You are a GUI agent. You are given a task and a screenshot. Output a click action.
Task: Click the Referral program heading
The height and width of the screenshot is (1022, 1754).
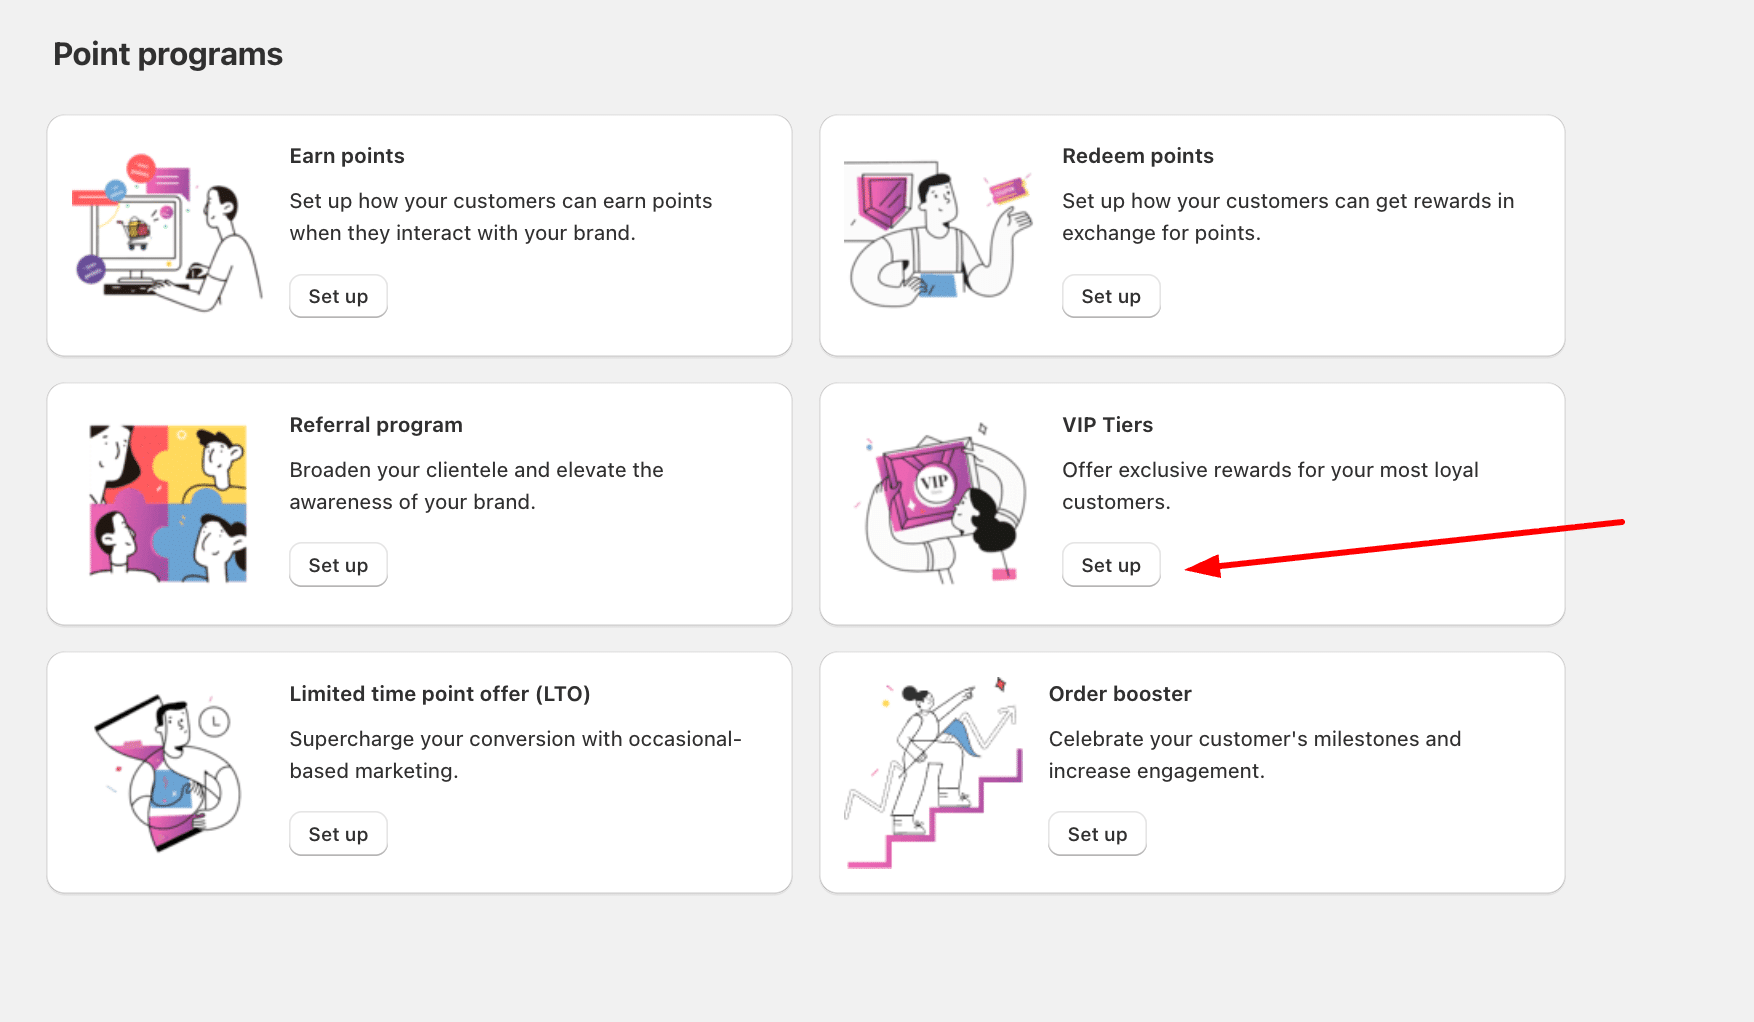[376, 425]
